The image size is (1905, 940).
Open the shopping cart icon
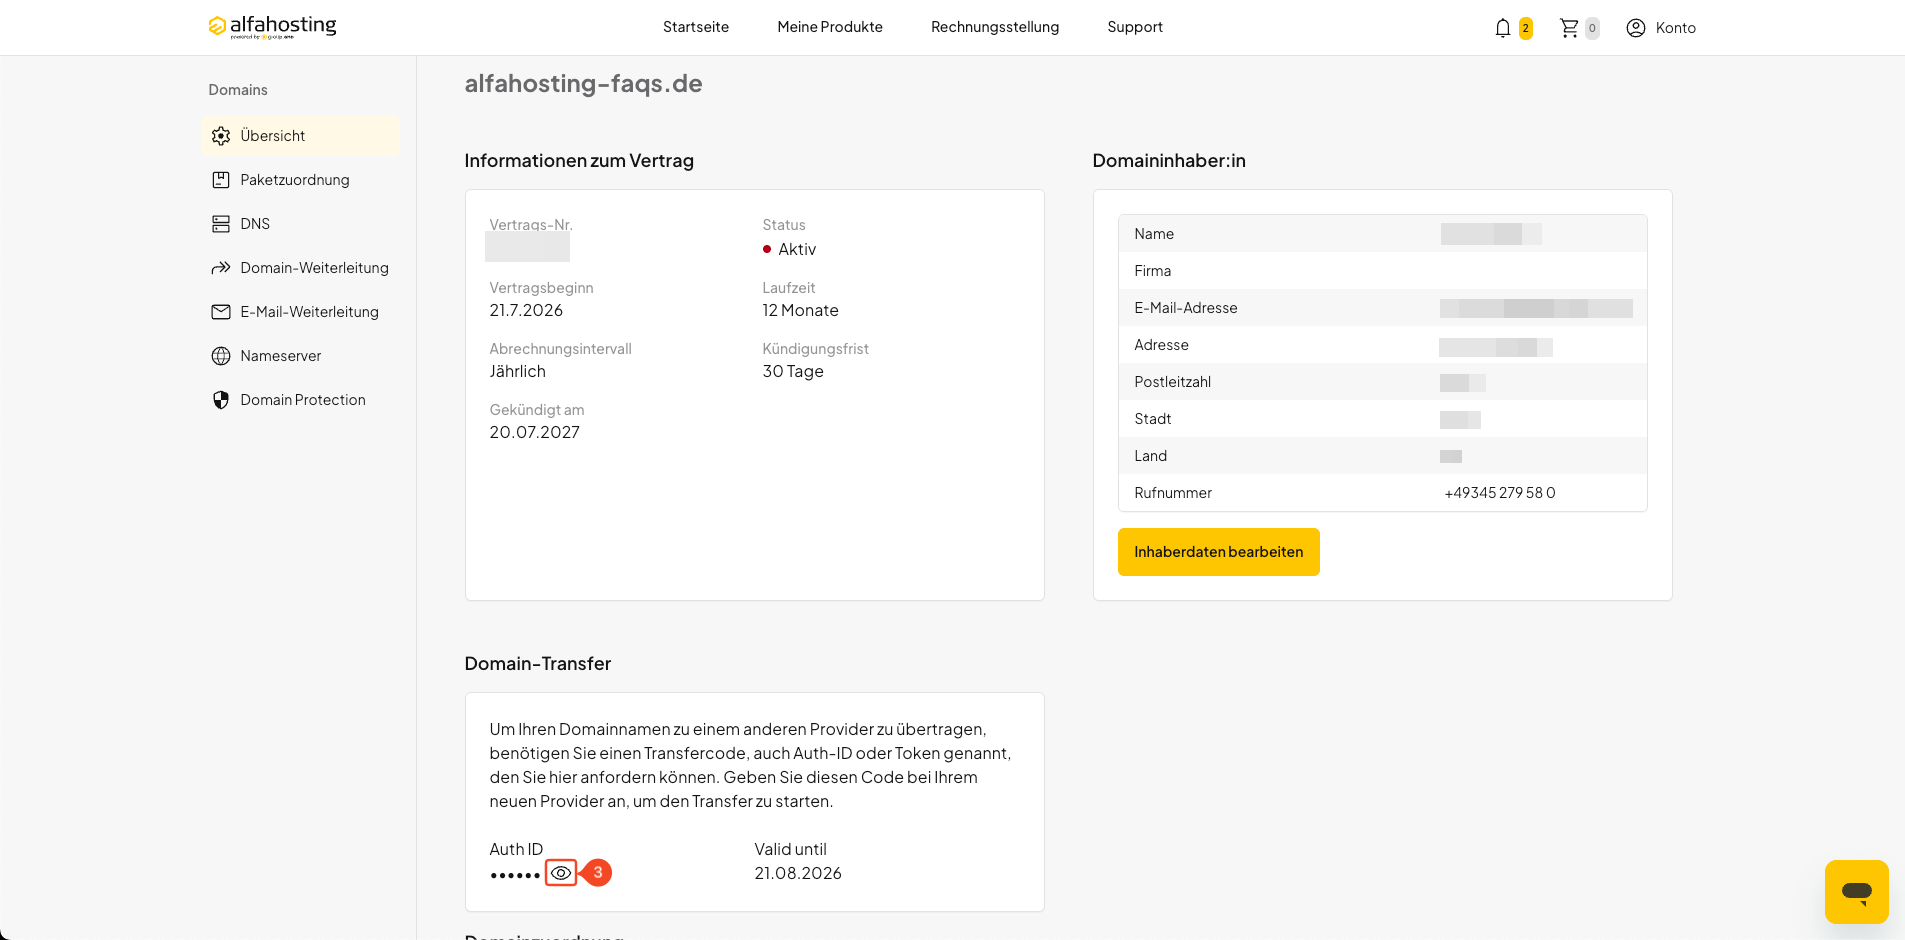click(1569, 28)
